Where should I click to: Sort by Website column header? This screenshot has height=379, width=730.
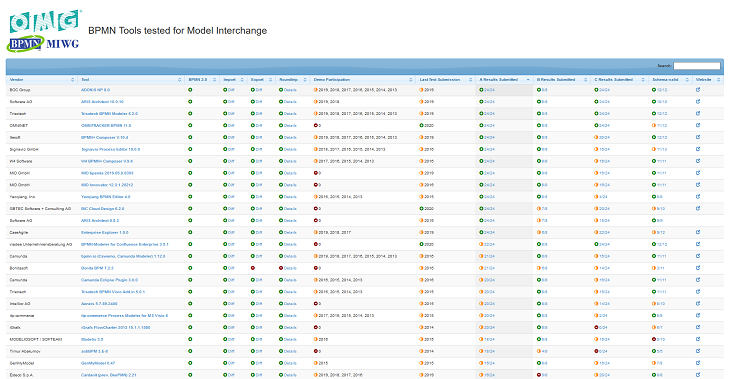pos(708,80)
